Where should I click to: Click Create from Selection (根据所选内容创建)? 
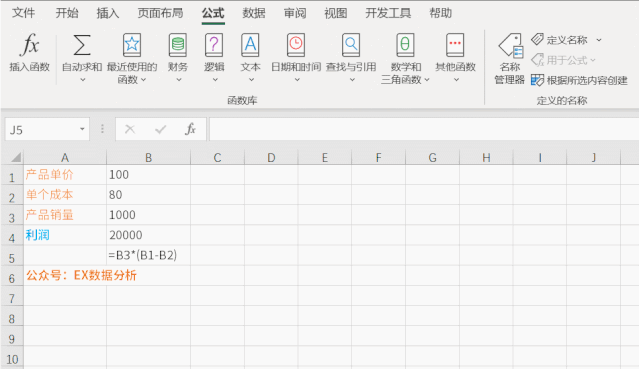click(x=579, y=80)
